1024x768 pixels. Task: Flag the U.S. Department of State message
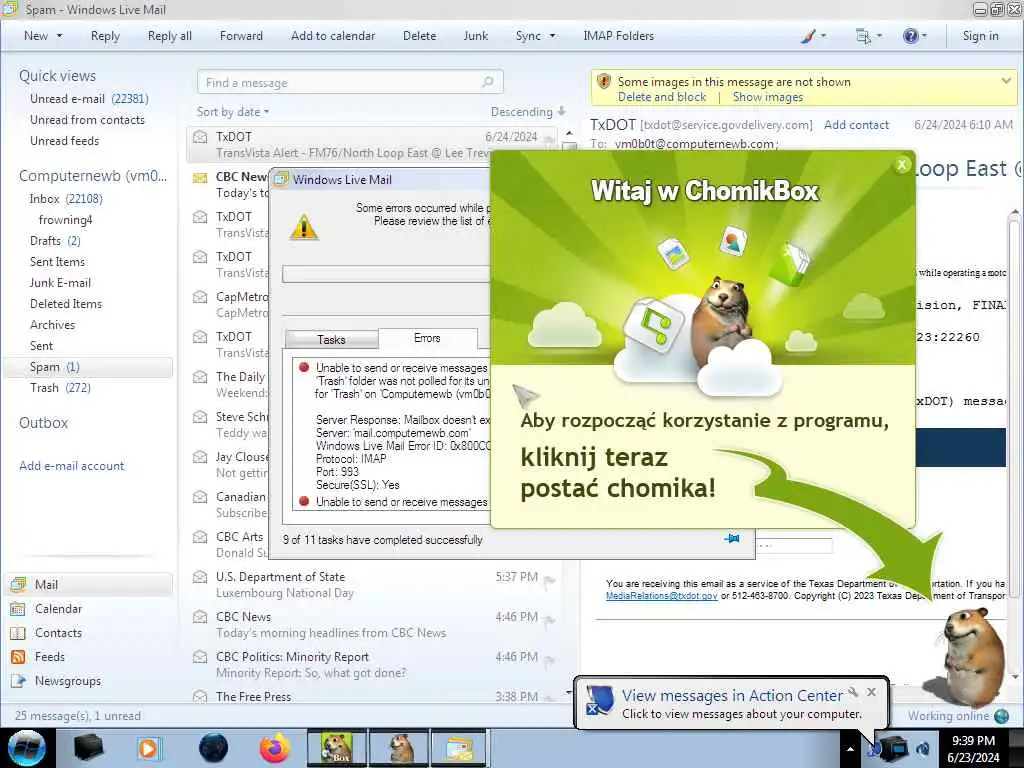(x=549, y=581)
